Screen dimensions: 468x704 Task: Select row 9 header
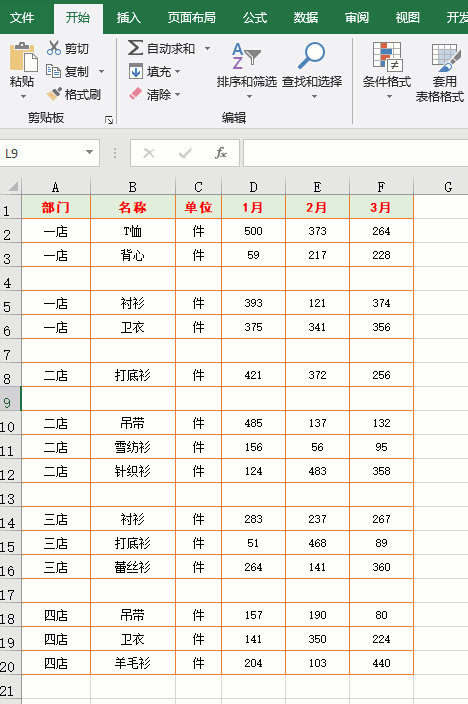click(x=10, y=399)
